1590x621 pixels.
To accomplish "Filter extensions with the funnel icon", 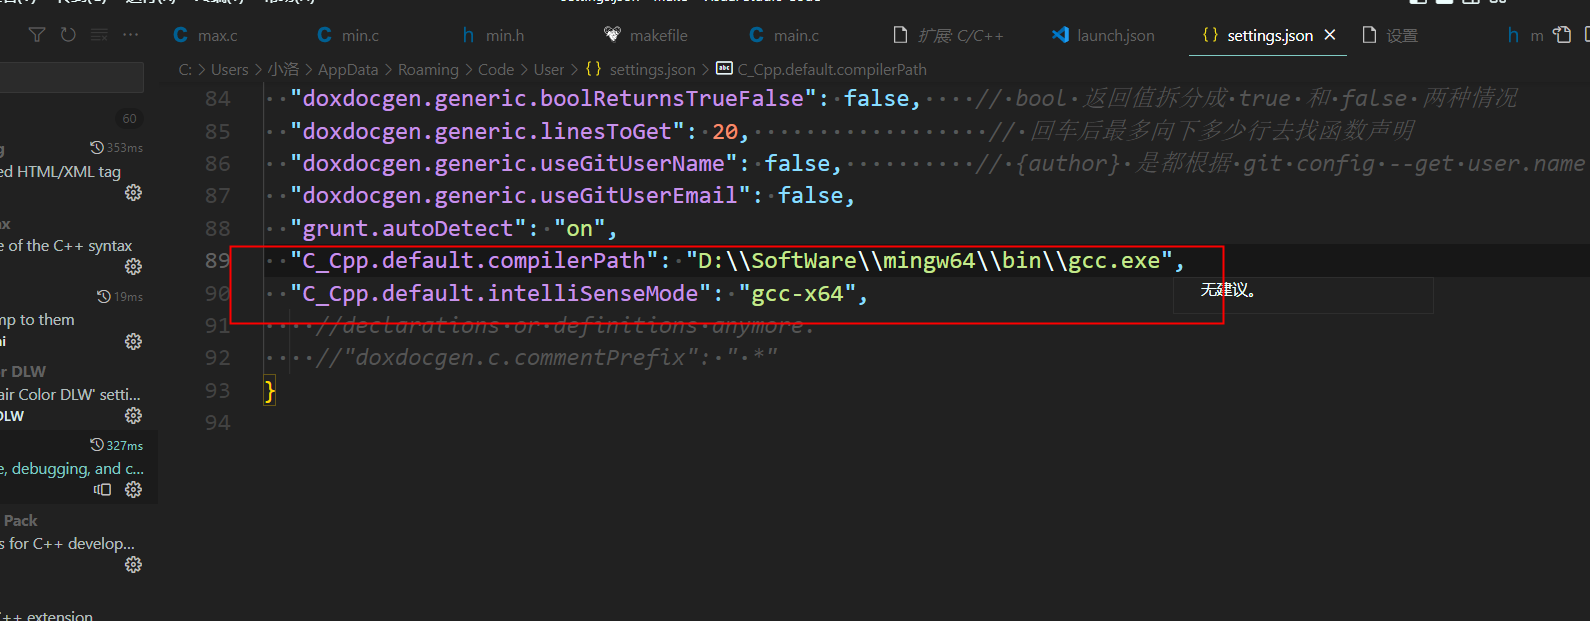I will 37,35.
